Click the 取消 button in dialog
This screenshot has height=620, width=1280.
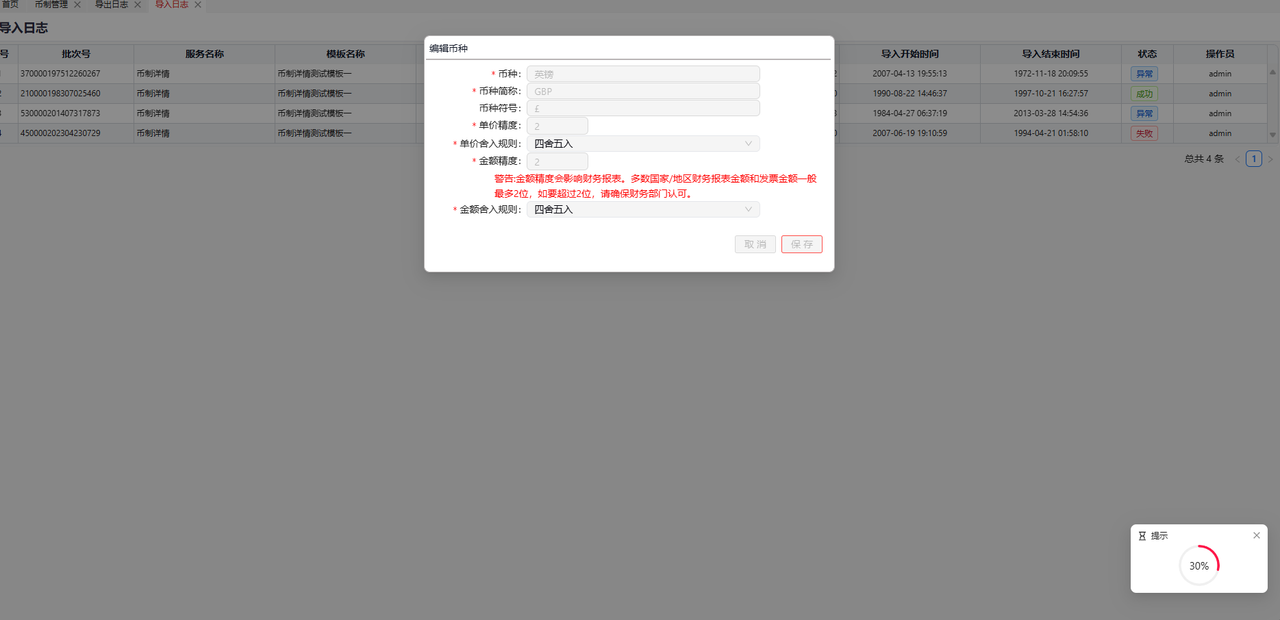(x=755, y=244)
